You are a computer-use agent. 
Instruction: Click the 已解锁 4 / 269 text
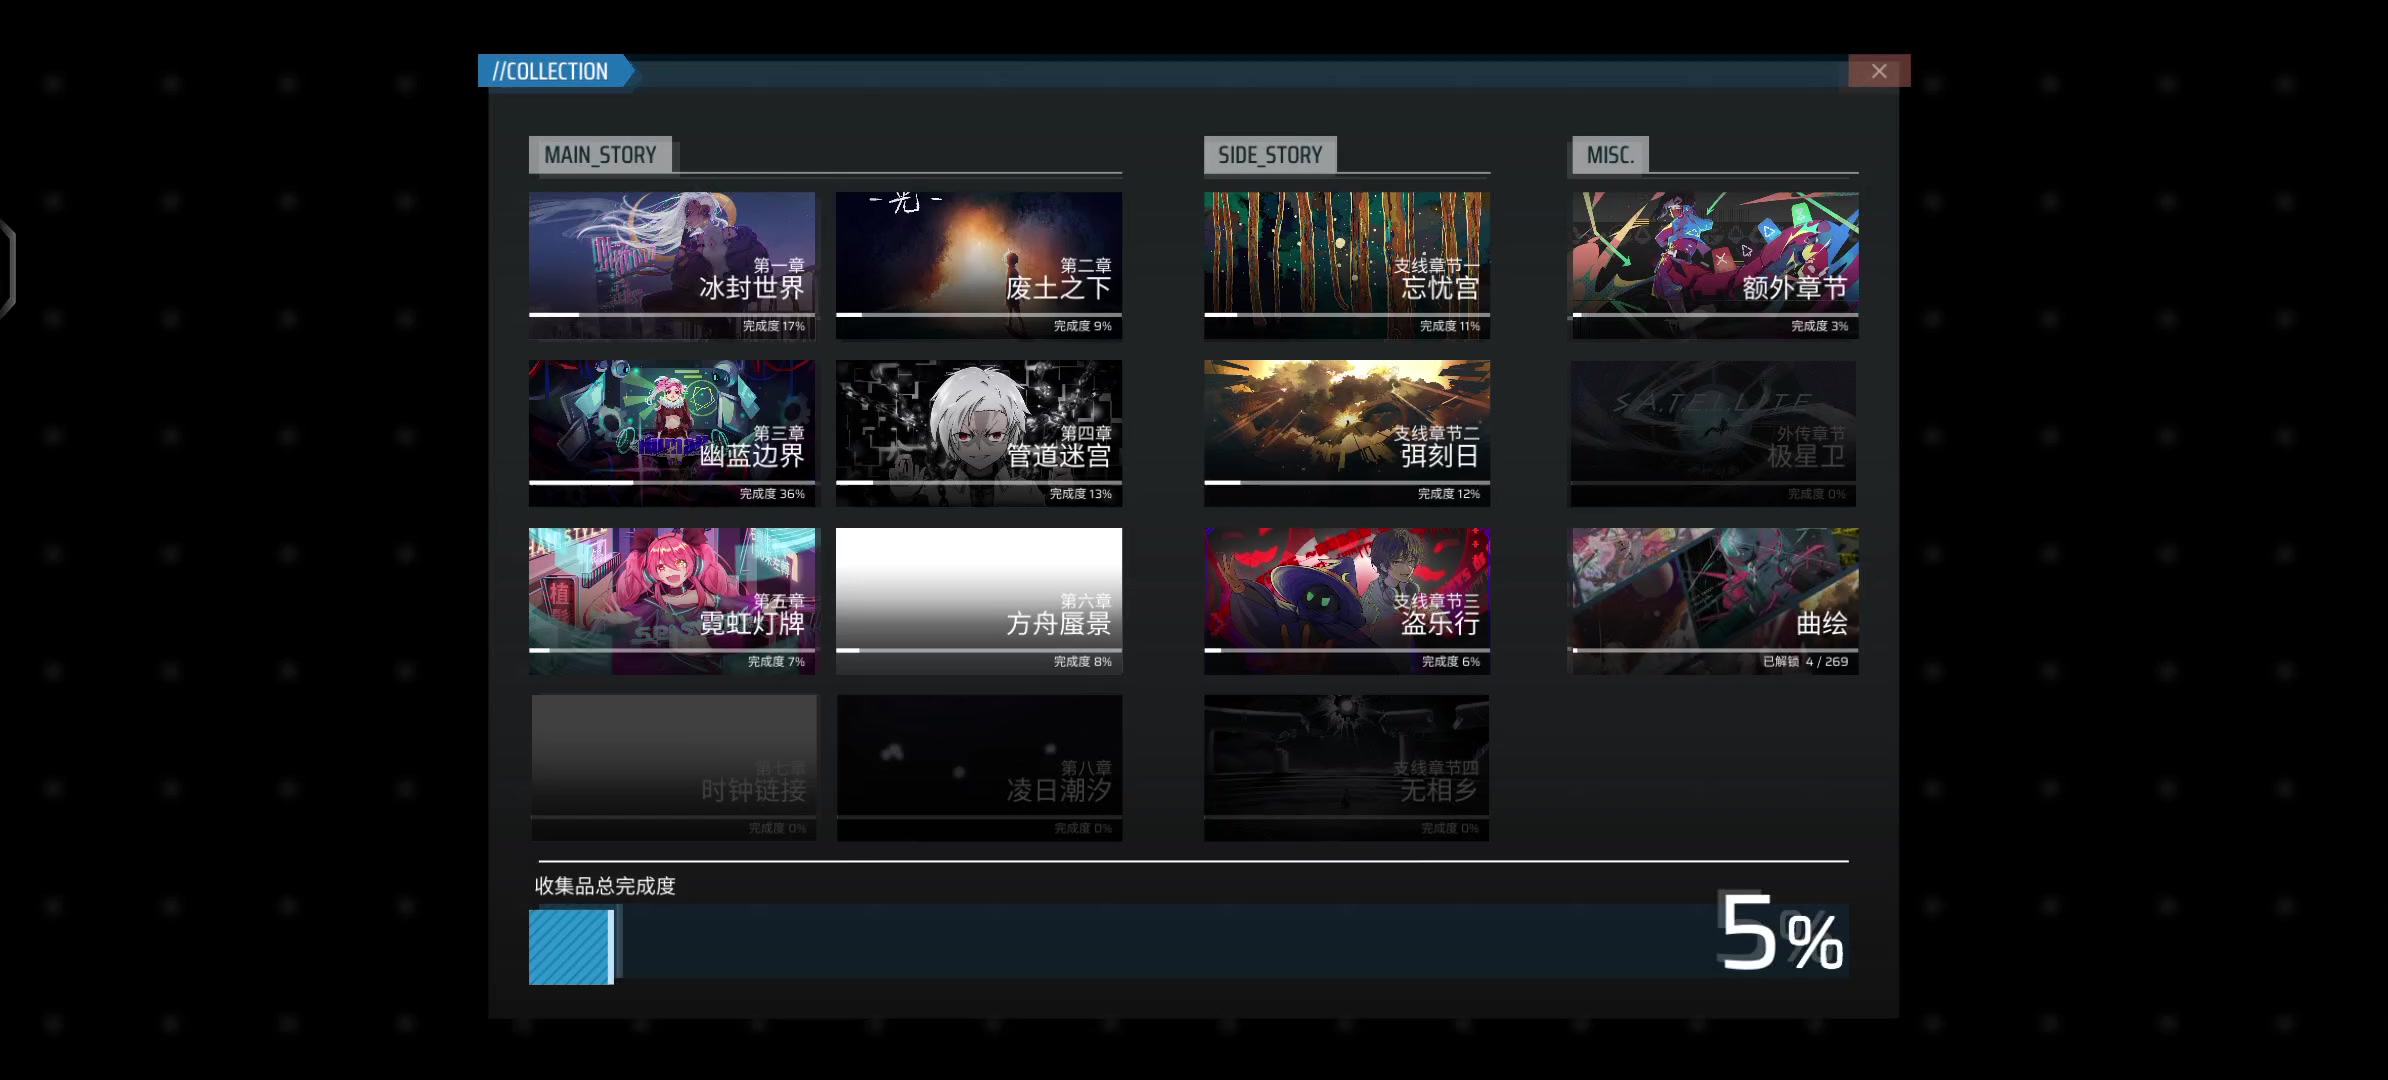click(x=1805, y=662)
